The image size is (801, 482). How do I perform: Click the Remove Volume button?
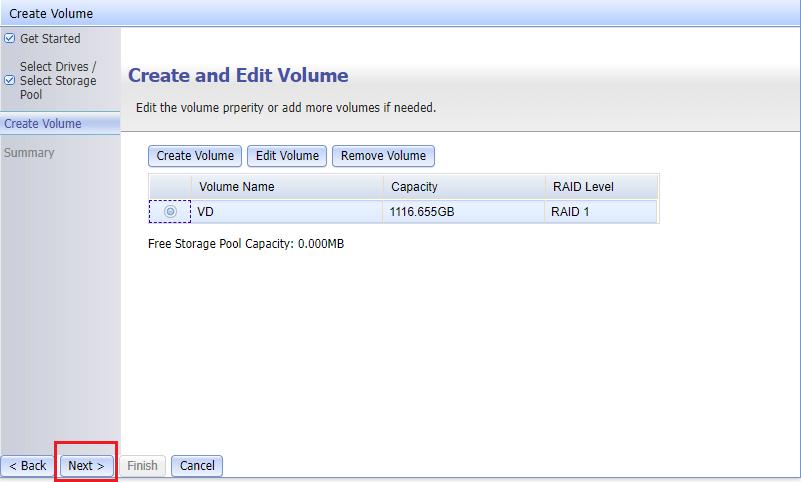(383, 156)
